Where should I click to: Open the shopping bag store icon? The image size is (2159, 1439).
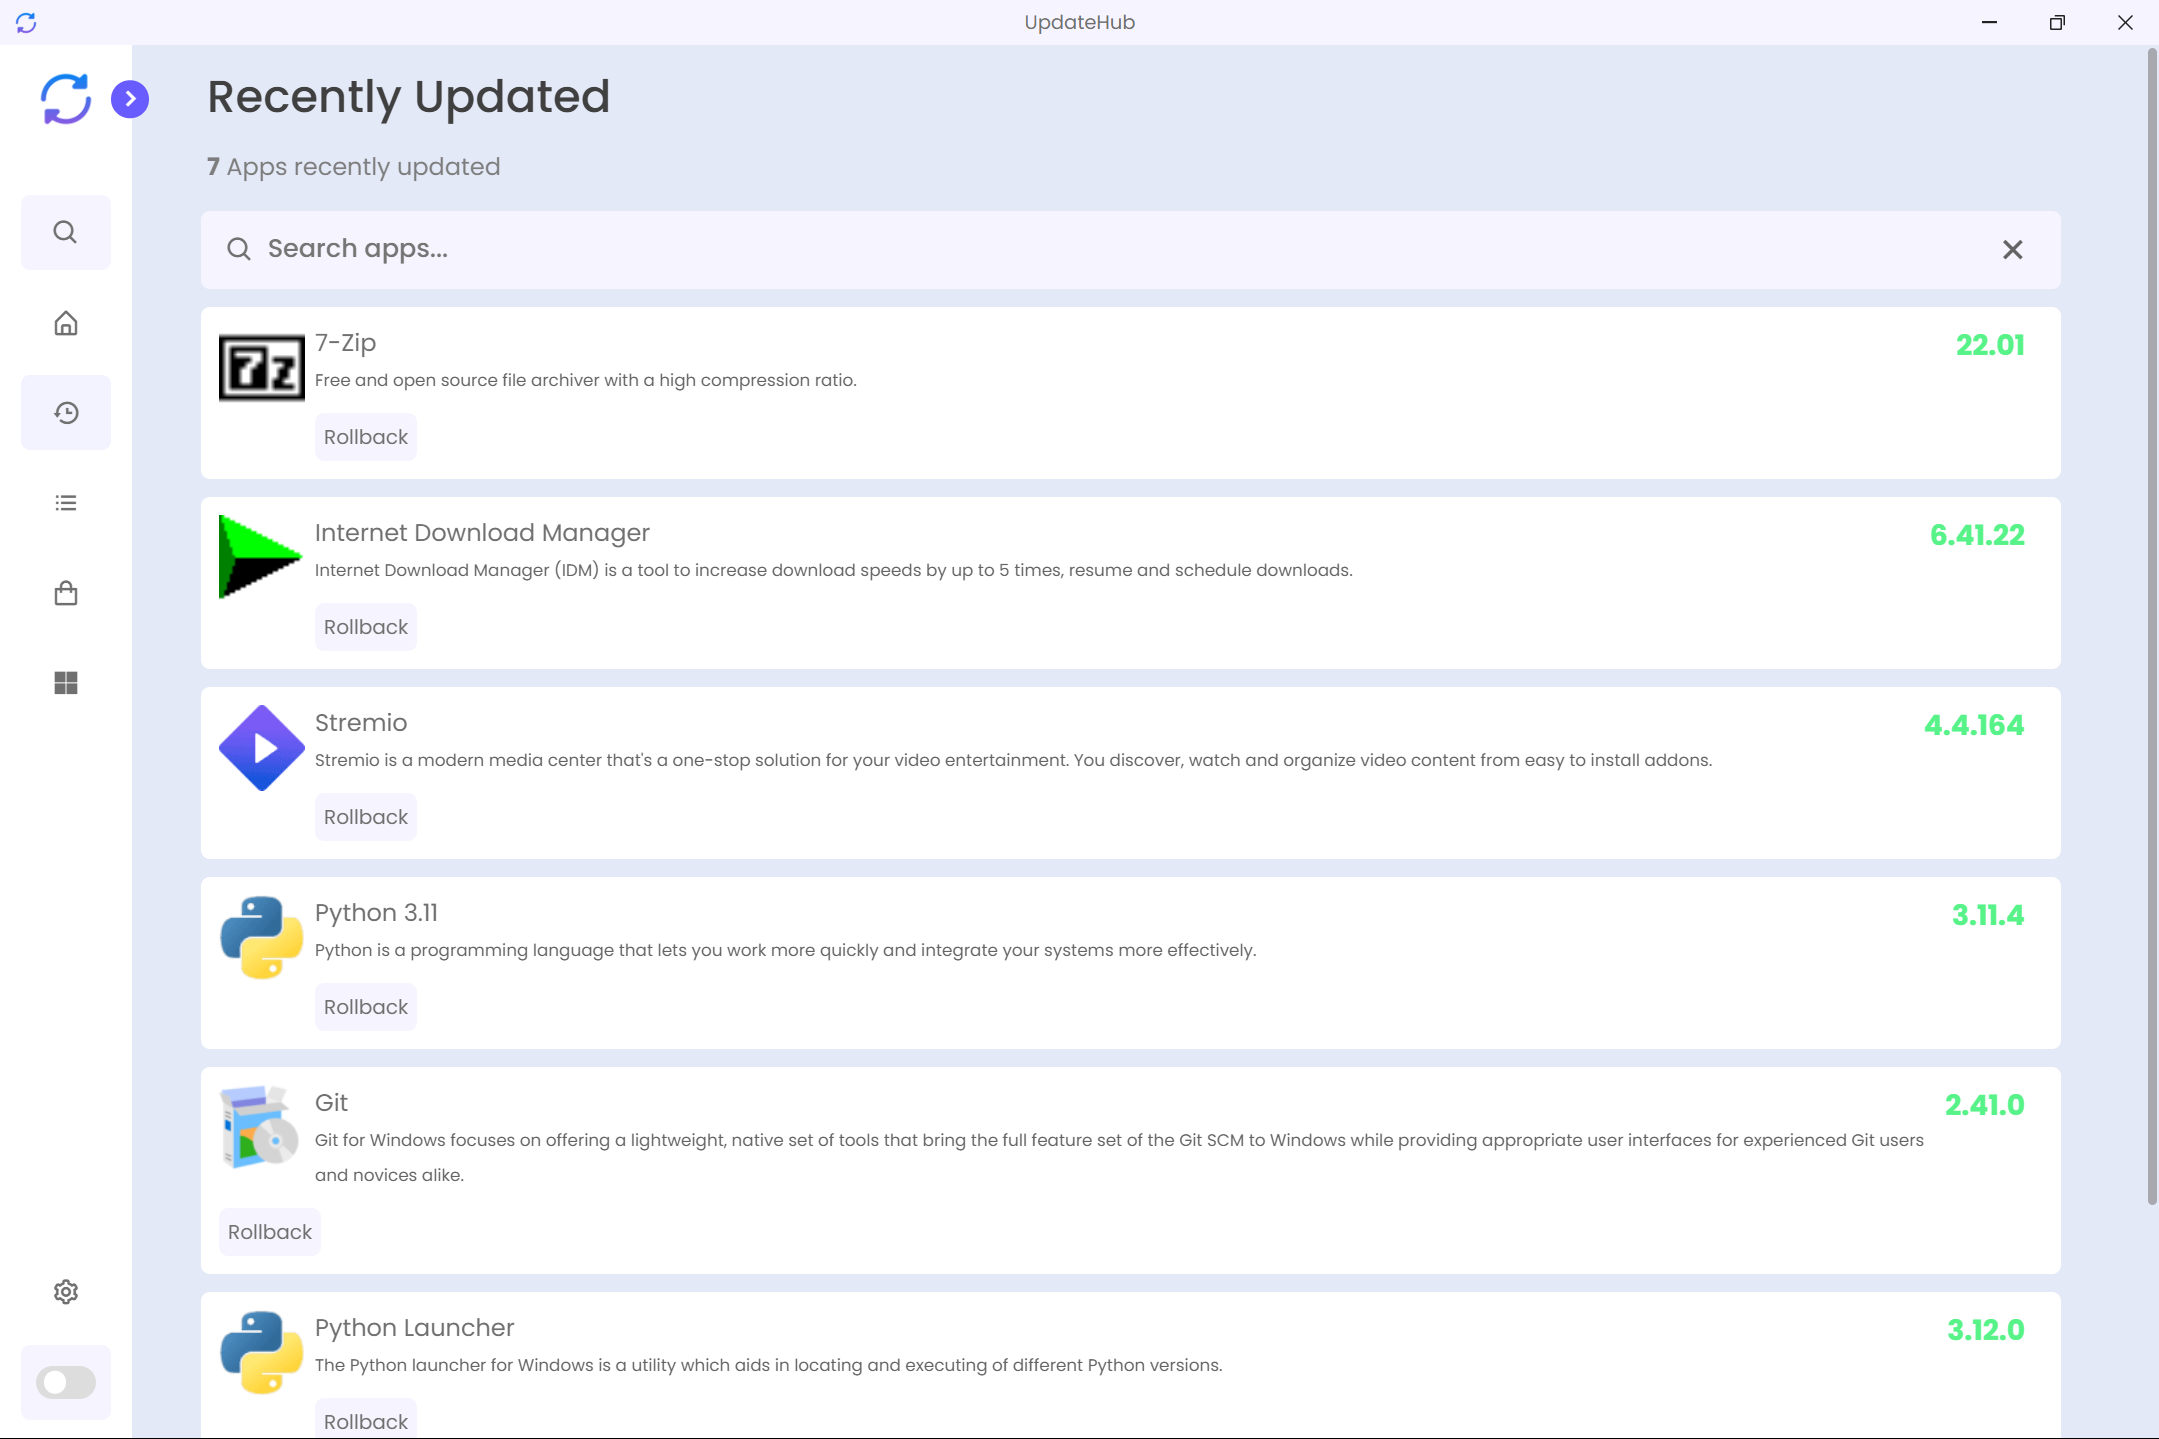coord(65,593)
